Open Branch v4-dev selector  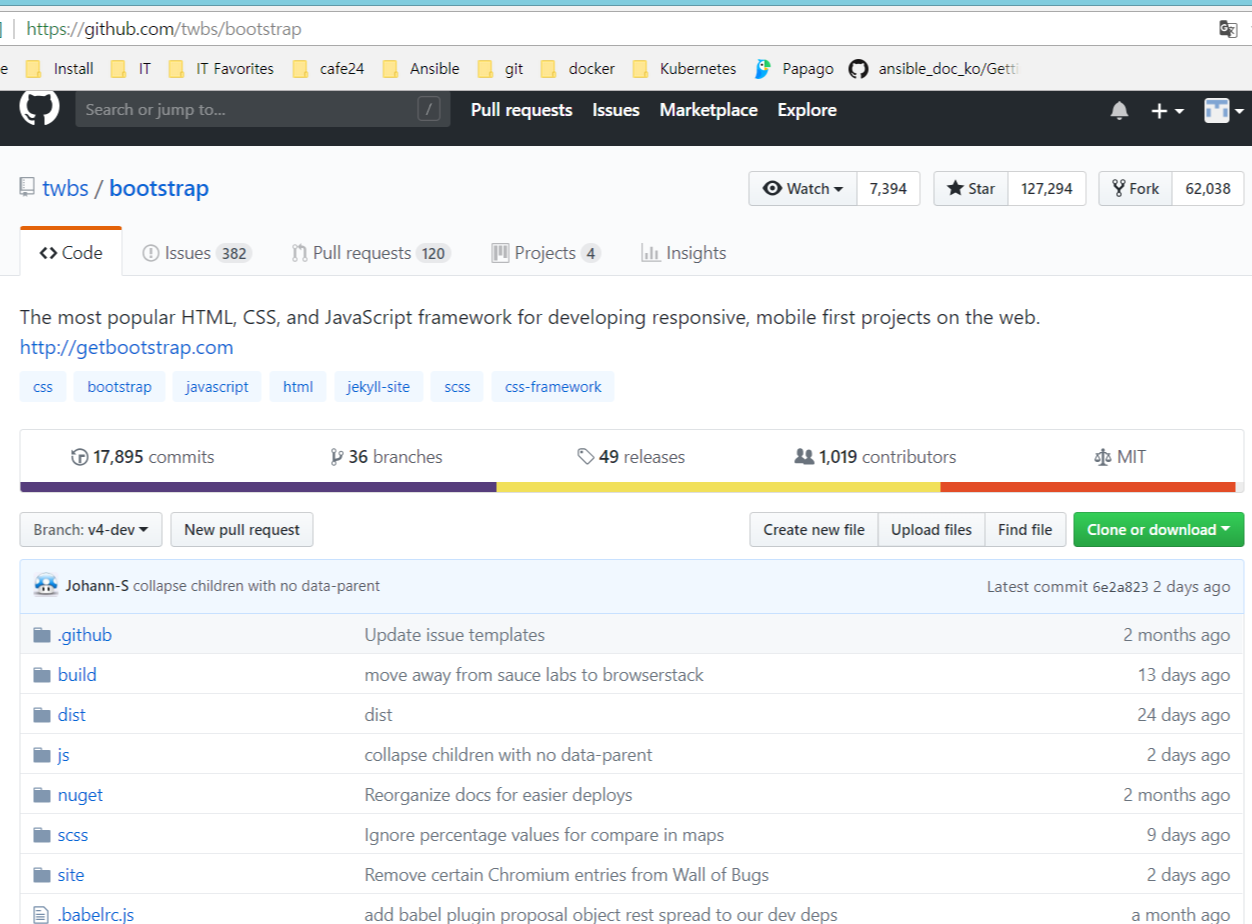(91, 530)
